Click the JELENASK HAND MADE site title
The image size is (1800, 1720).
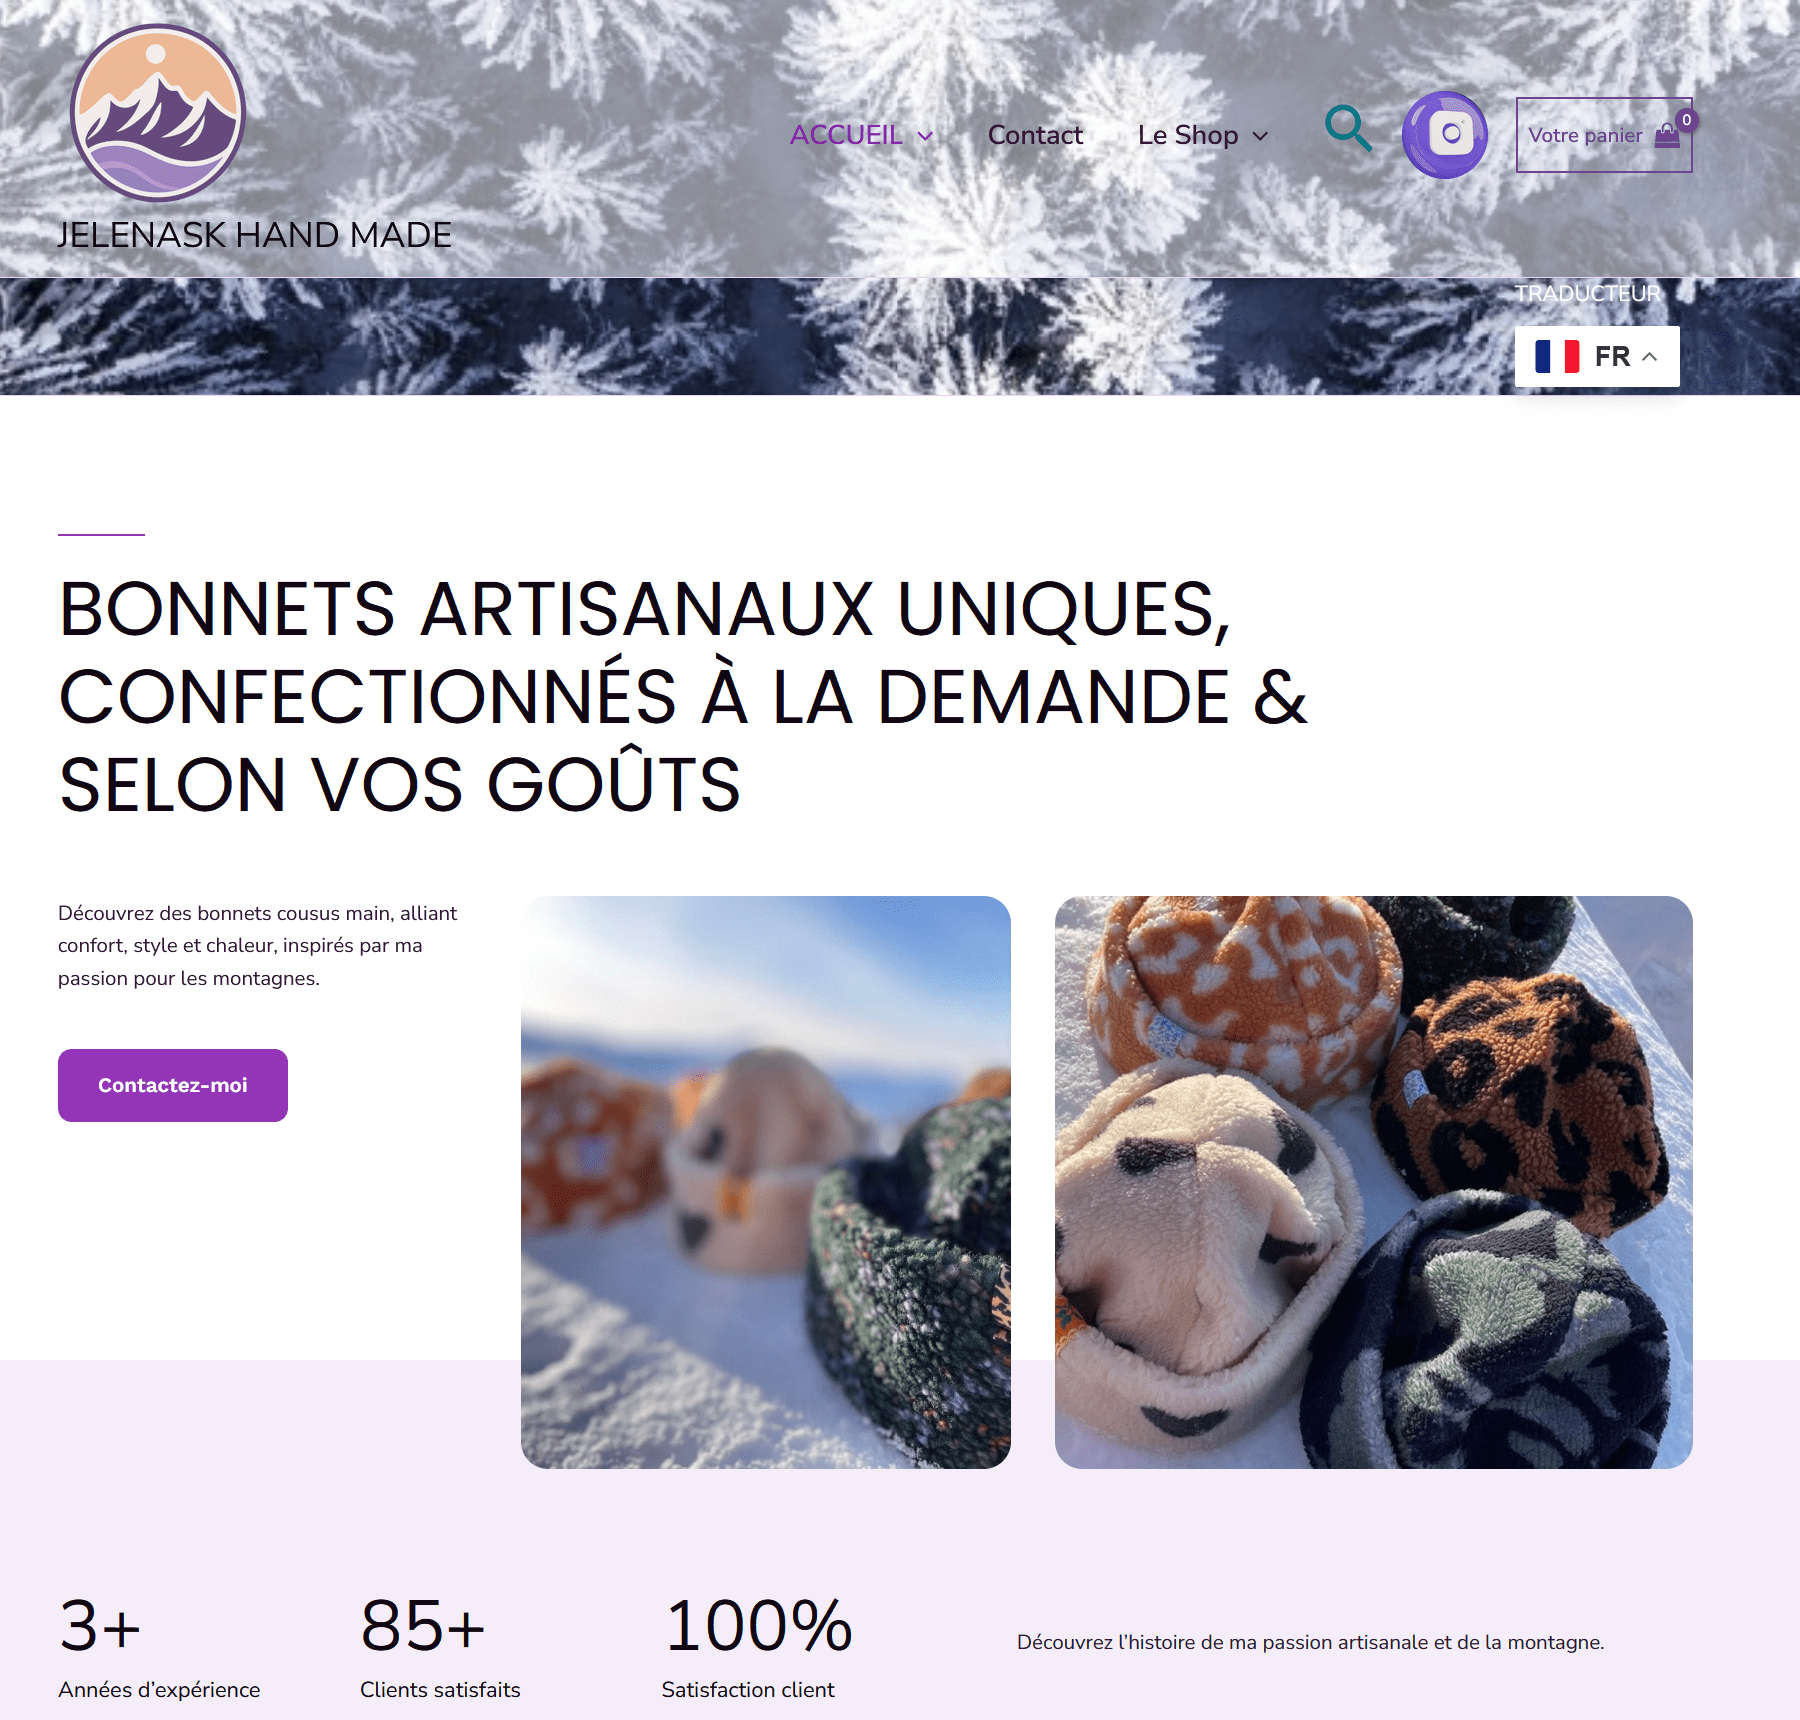(255, 235)
